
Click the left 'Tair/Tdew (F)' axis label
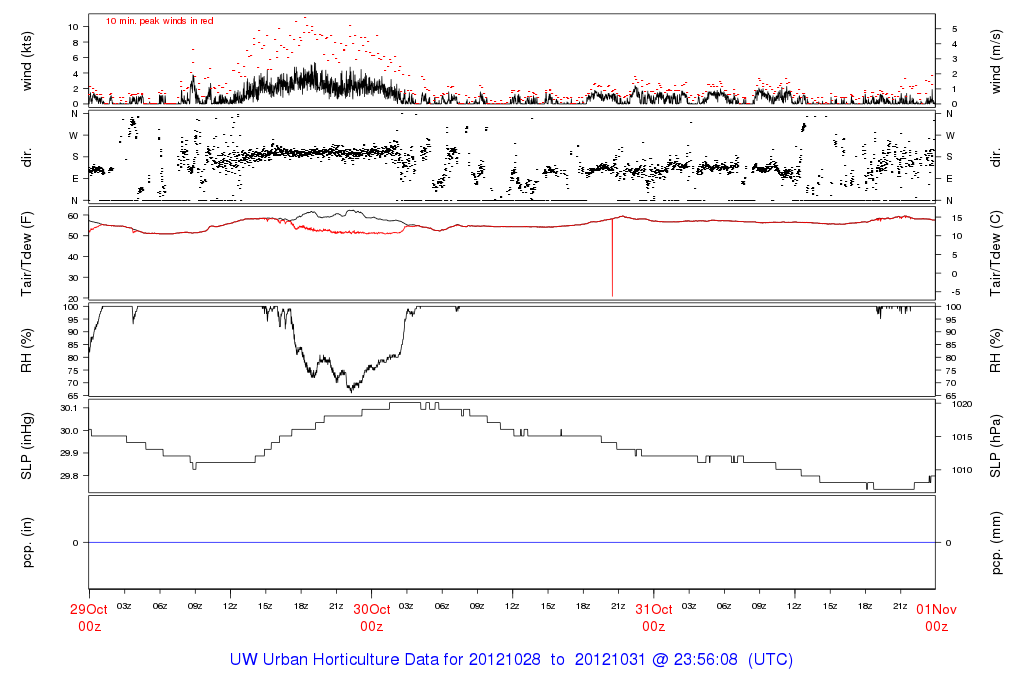click(x=27, y=253)
